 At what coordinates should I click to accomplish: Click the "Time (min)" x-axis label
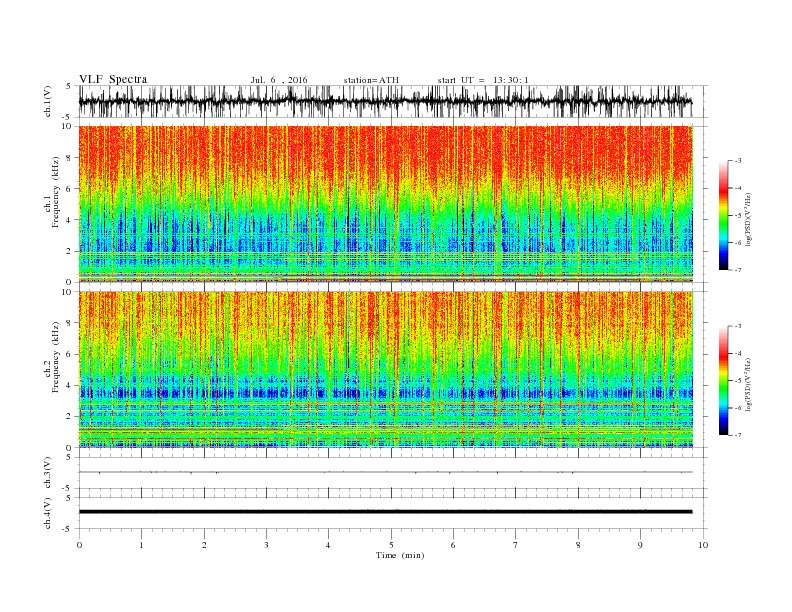click(400, 555)
